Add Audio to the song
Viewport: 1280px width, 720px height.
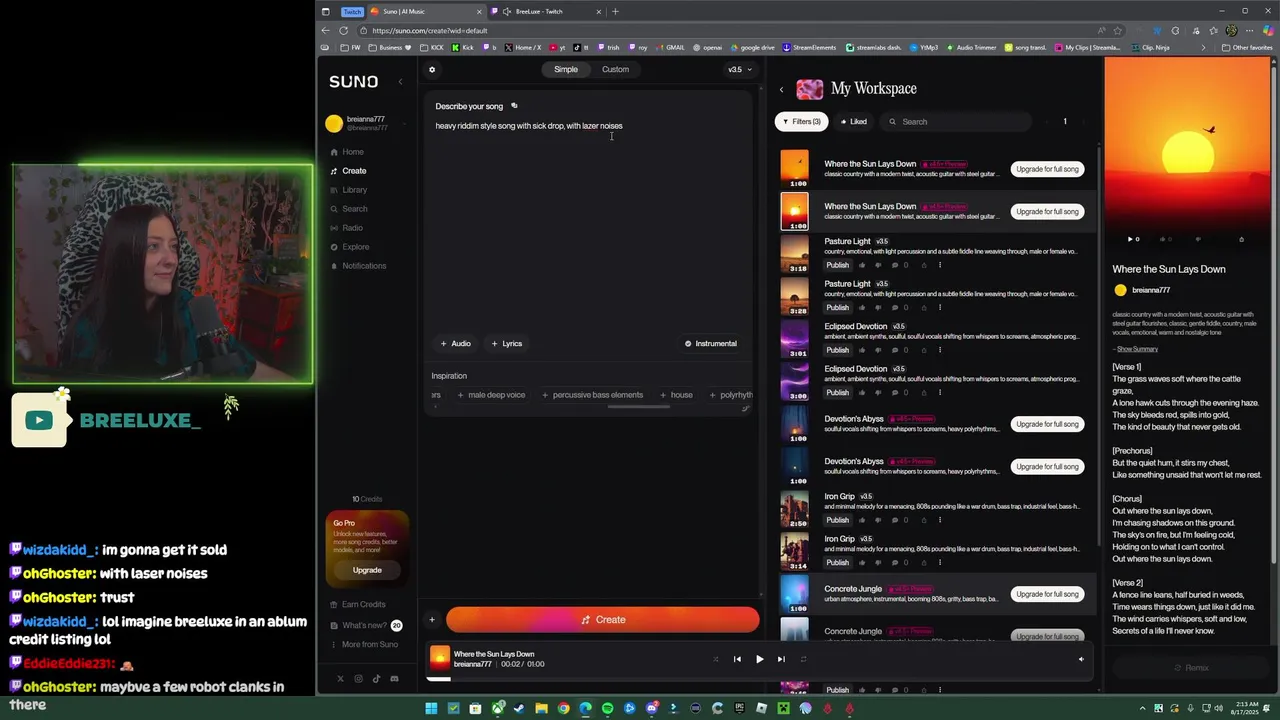456,344
